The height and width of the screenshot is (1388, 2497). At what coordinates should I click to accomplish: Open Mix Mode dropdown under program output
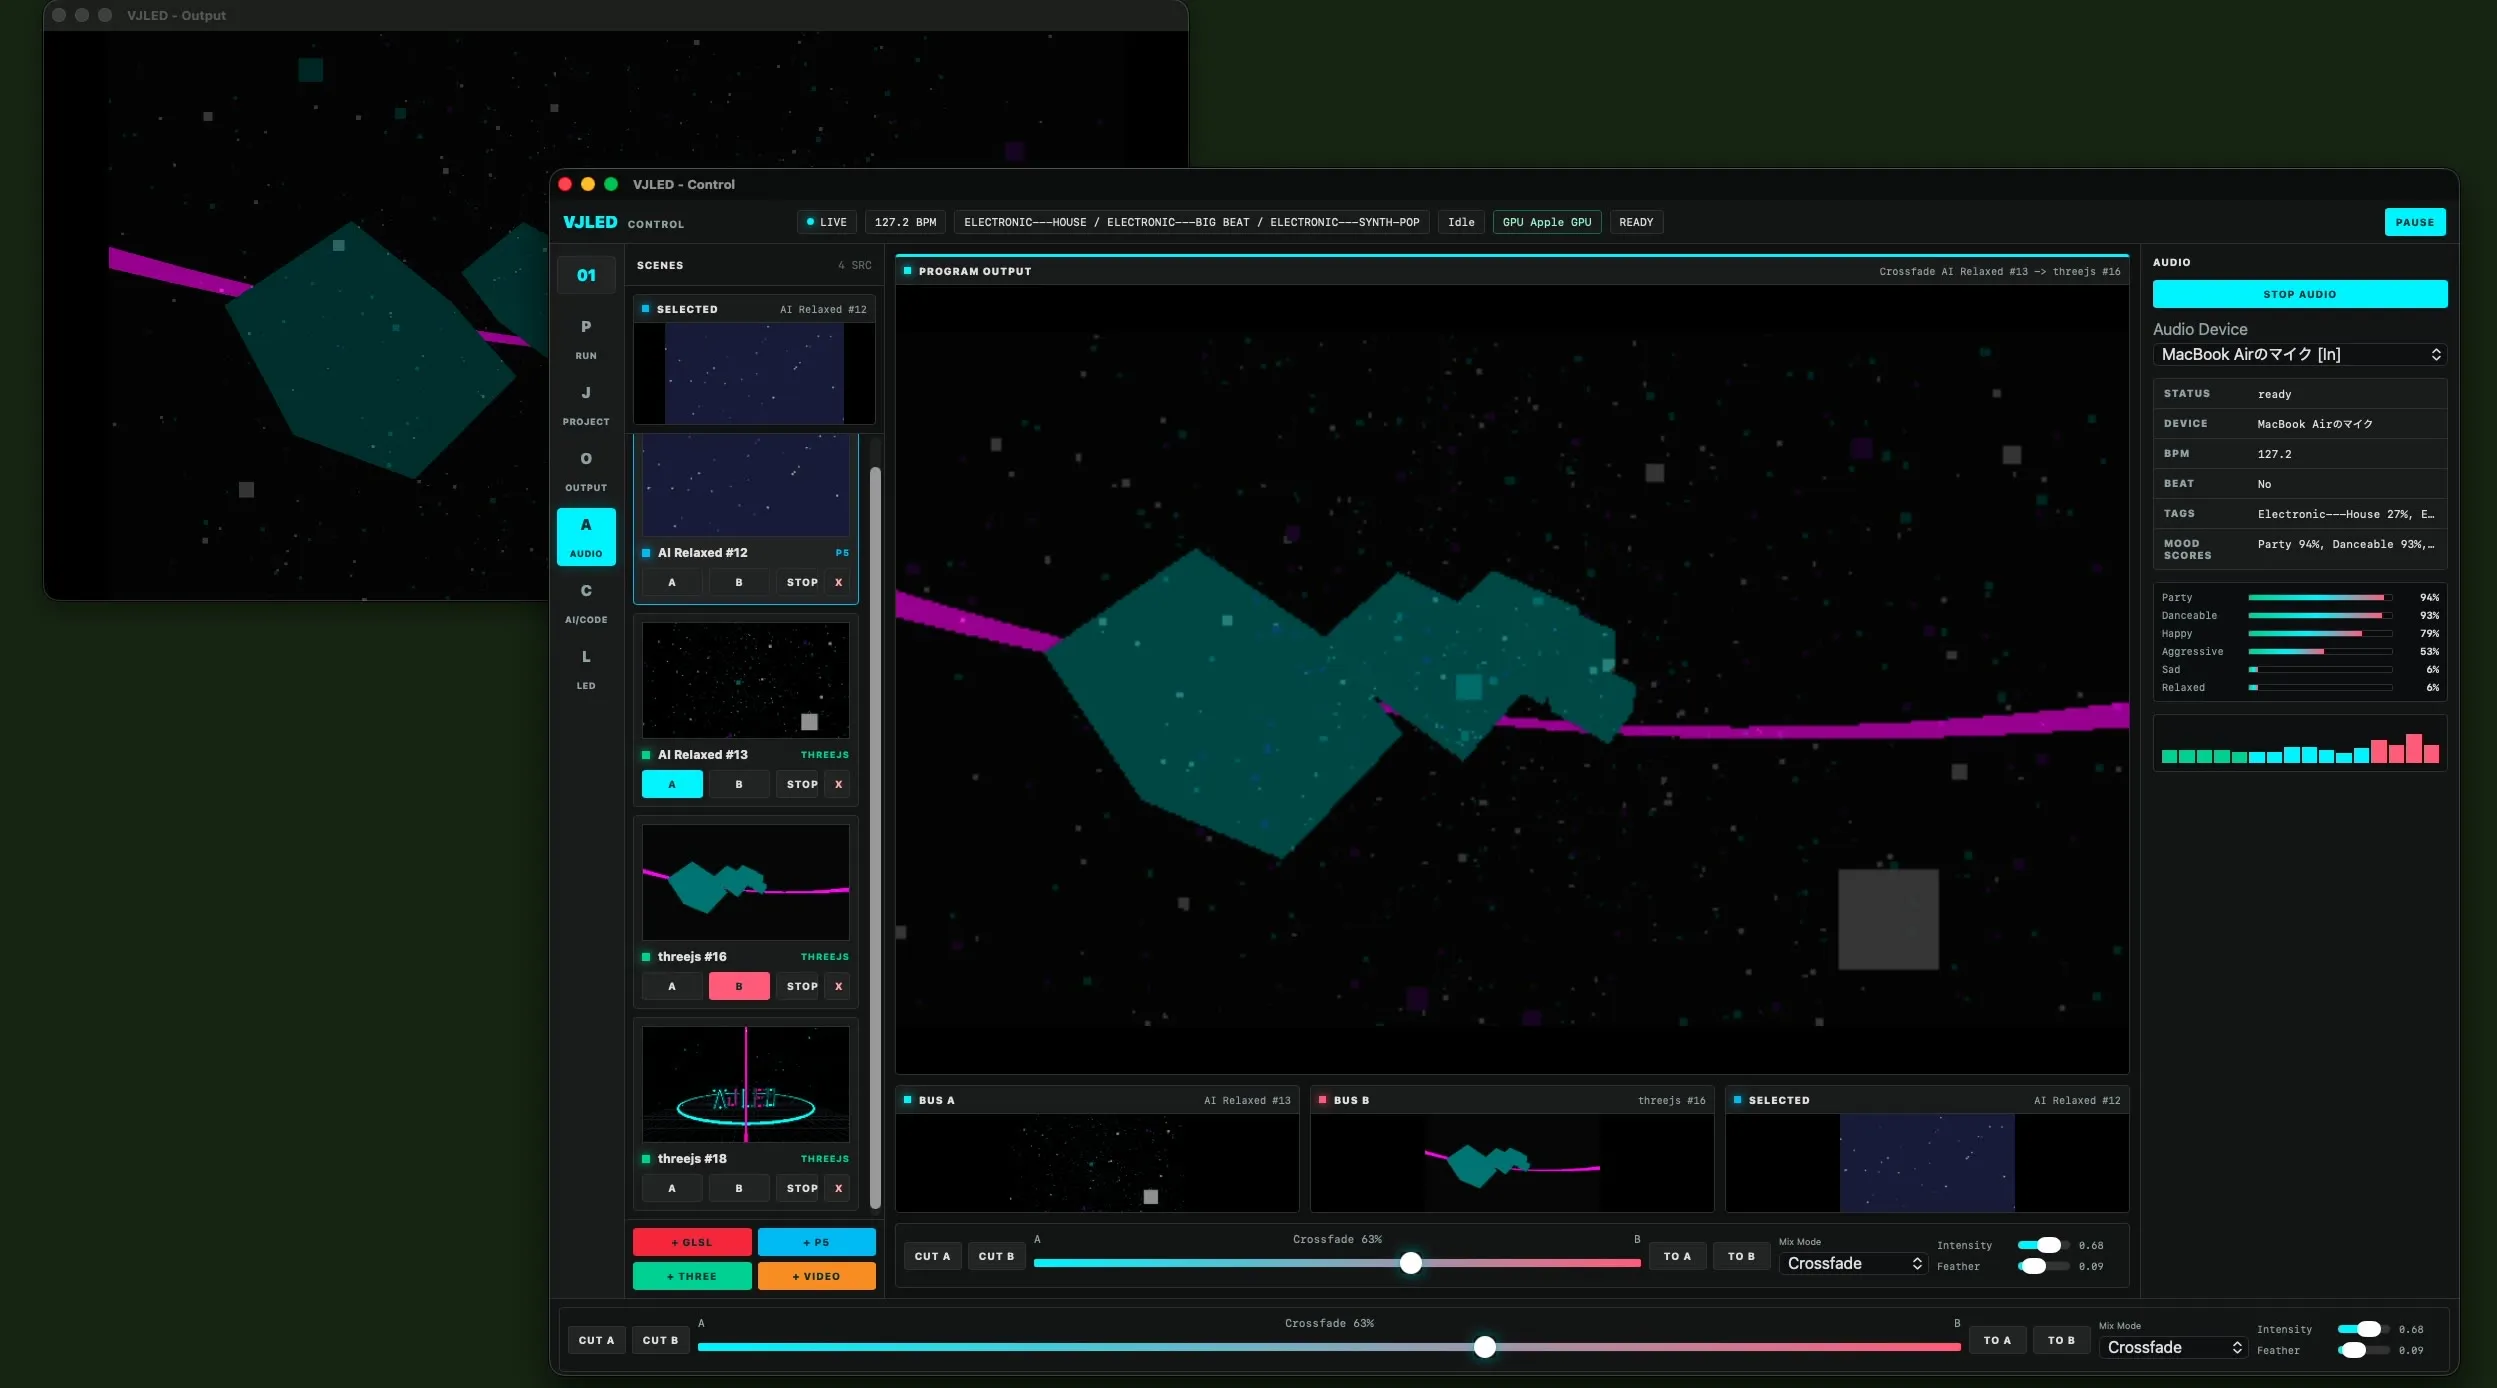coord(1854,1263)
